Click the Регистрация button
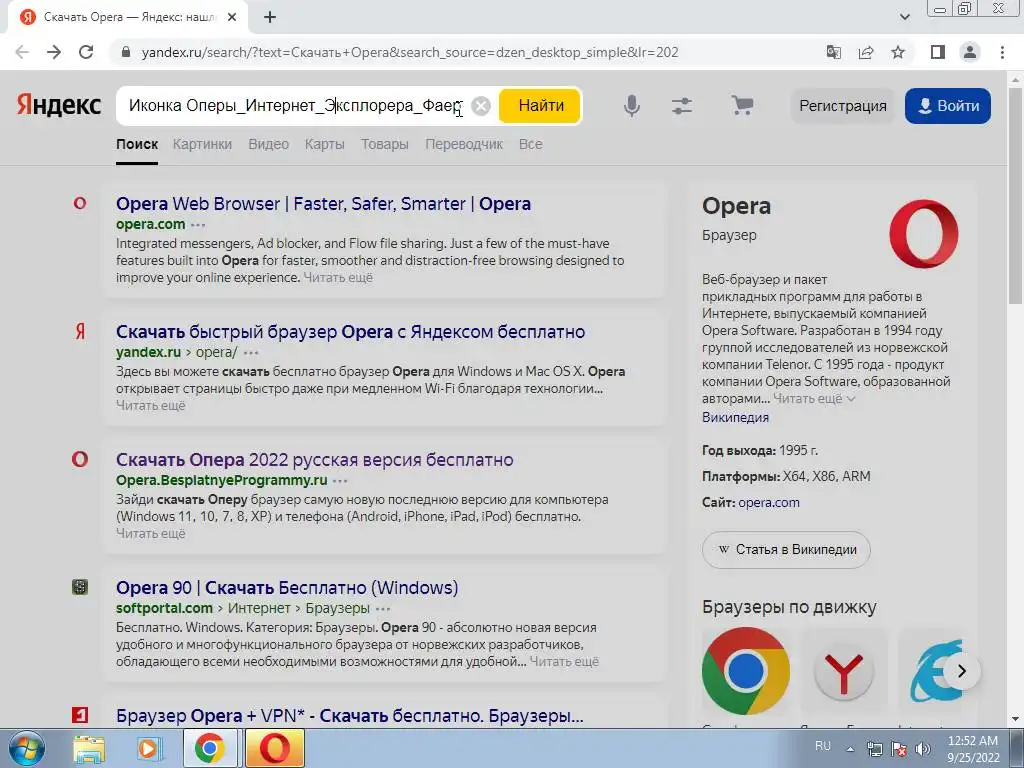Viewport: 1024px width, 768px height. [x=843, y=106]
